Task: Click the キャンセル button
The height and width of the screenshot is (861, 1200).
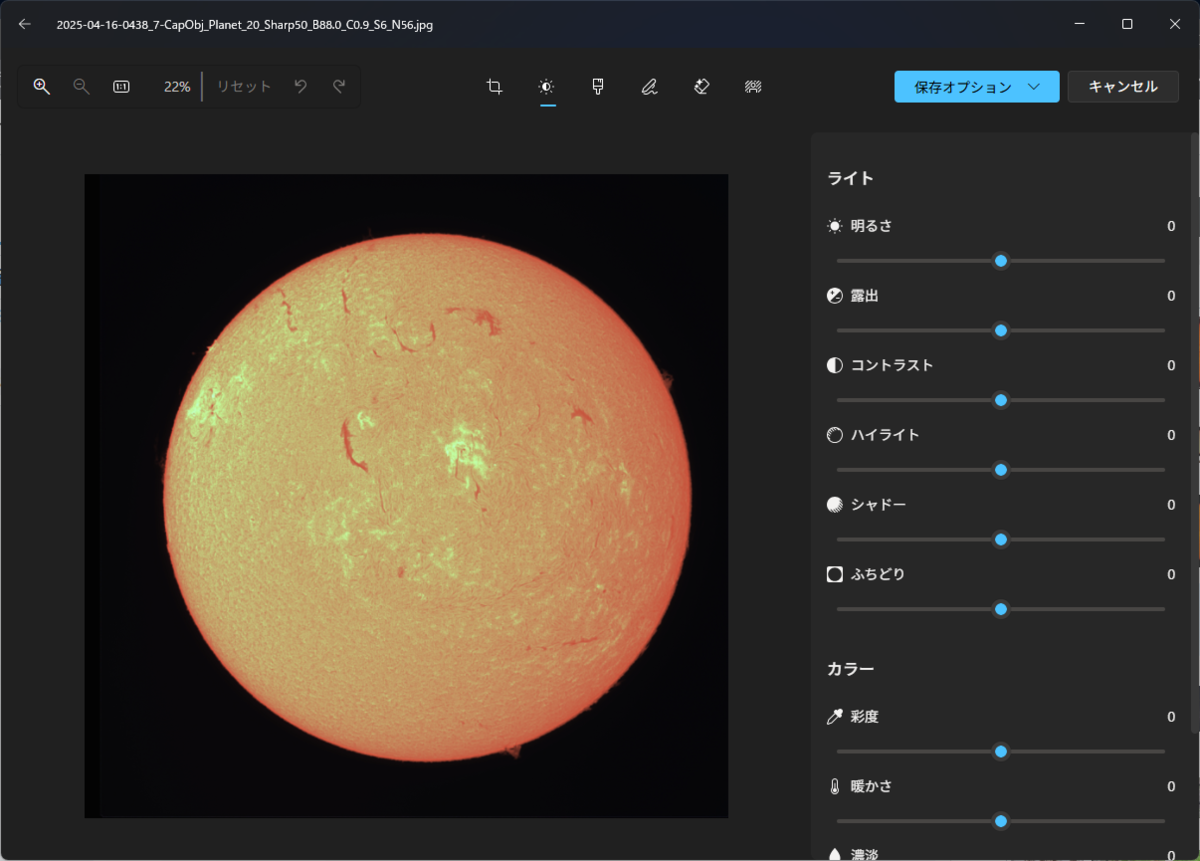Action: (x=1122, y=87)
